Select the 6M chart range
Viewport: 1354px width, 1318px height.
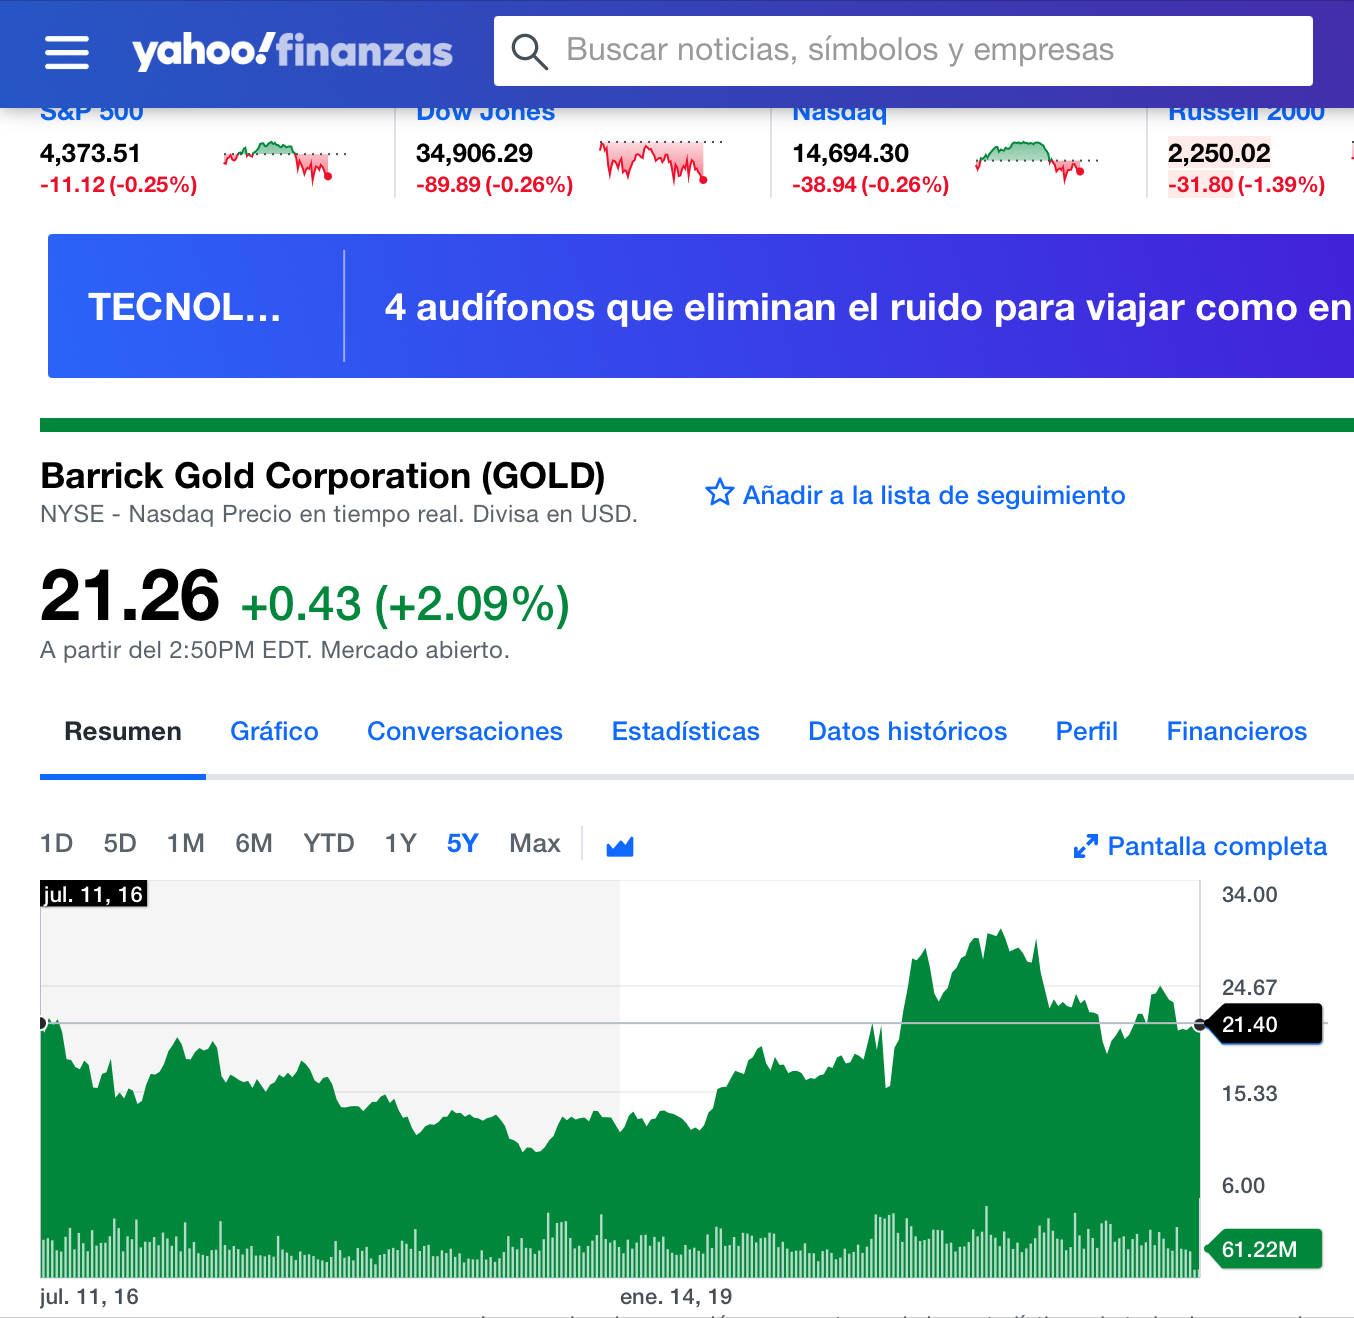pos(254,844)
